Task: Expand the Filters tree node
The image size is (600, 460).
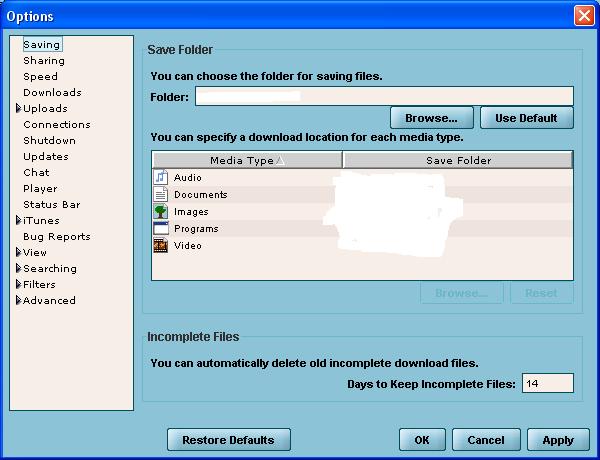Action: pyautogui.click(x=18, y=284)
